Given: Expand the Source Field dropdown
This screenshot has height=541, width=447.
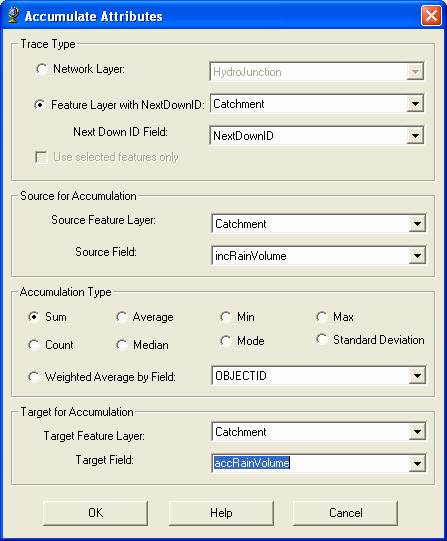Looking at the screenshot, I should (417, 256).
